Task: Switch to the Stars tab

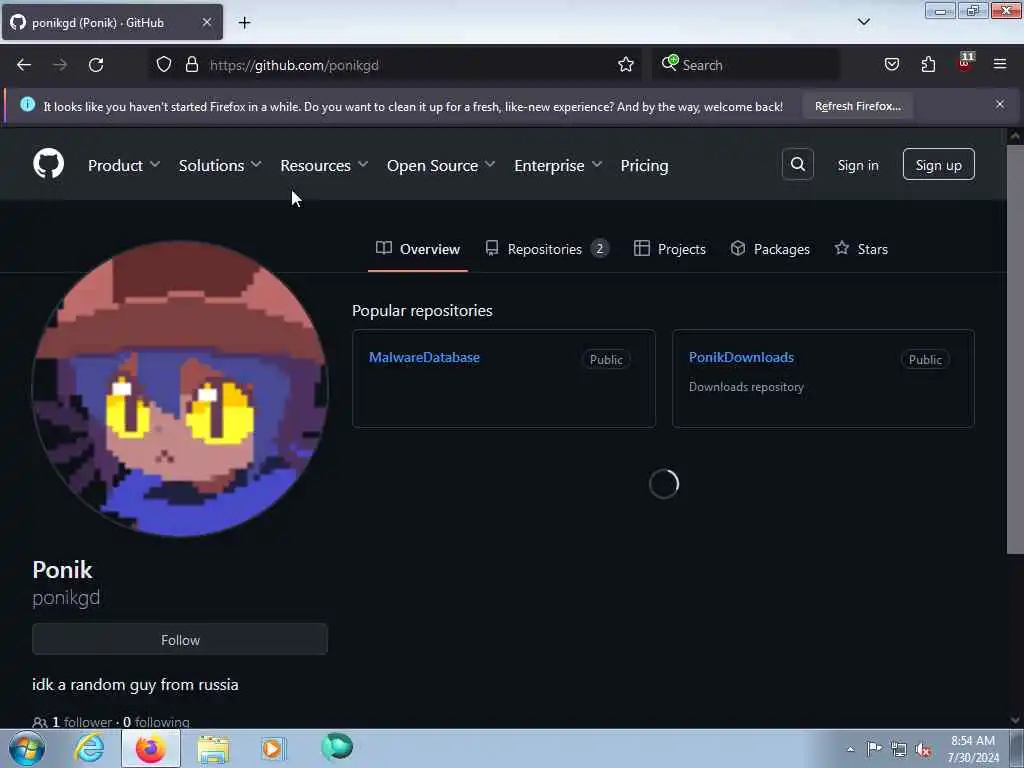Action: click(861, 249)
